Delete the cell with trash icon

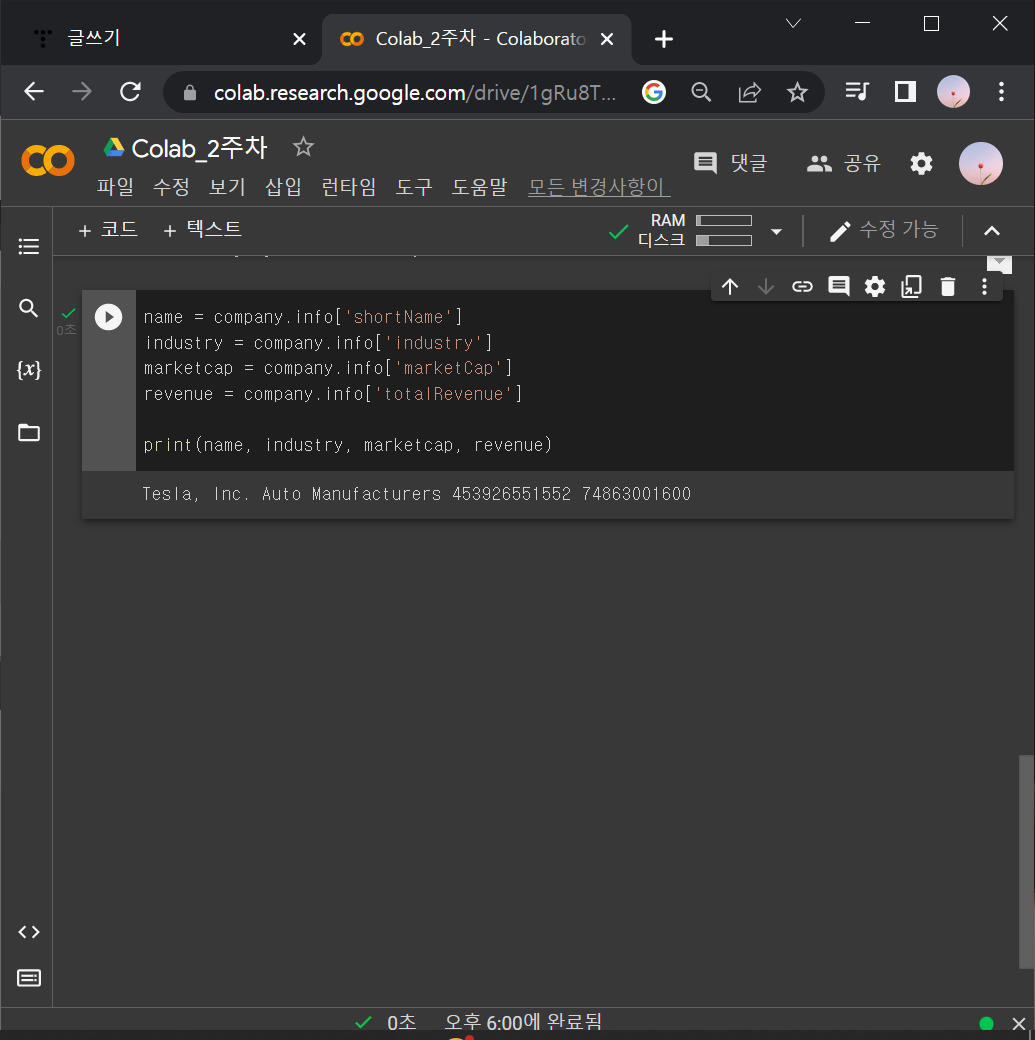click(x=948, y=287)
